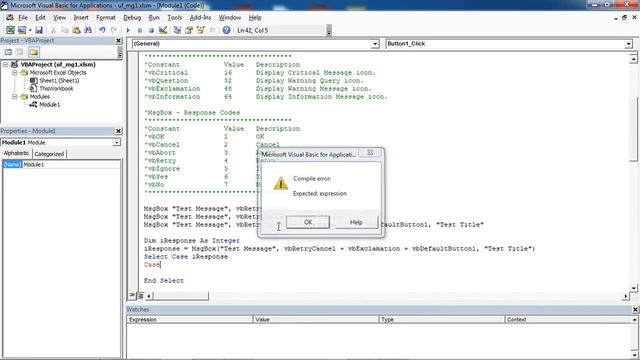This screenshot has height=360, width=640.
Task: Click the Insert UserForm toolbar icon
Action: pyautogui.click(x=22, y=30)
